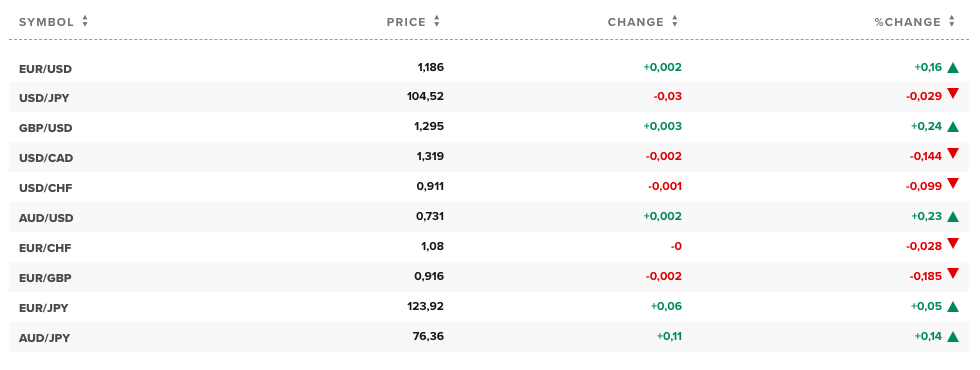Sort by %CHANGE column sort arrows
The height and width of the screenshot is (370, 980).
[x=952, y=21]
